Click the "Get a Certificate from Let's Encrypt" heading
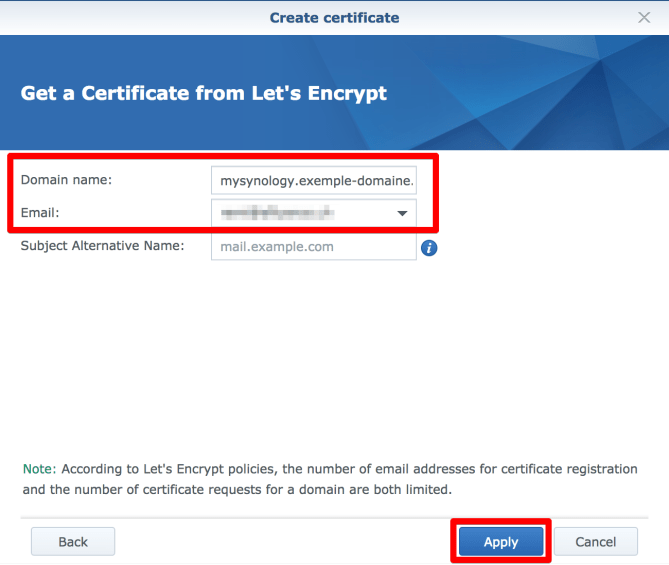 pyautogui.click(x=204, y=93)
